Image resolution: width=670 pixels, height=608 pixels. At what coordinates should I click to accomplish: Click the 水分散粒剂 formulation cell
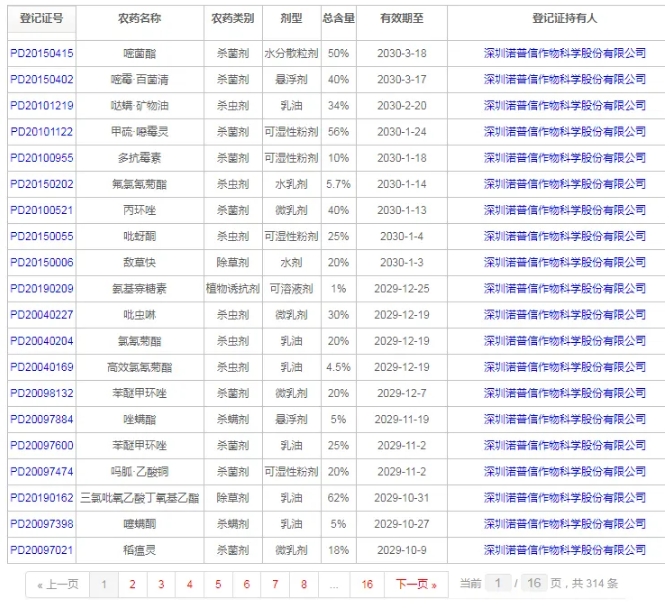(291, 53)
